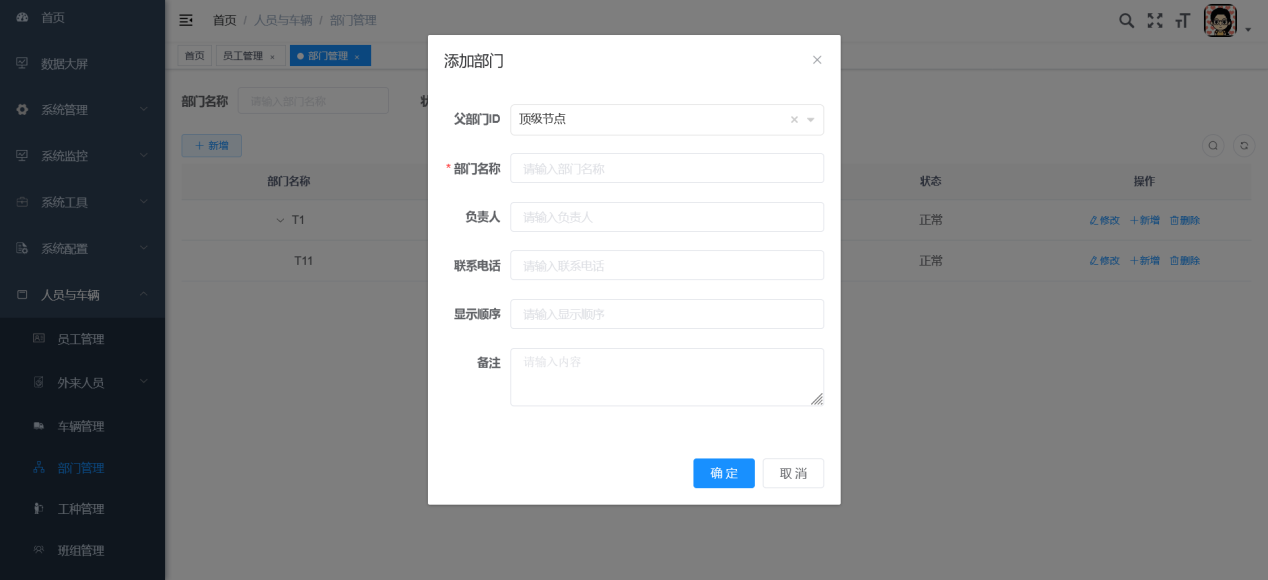Switch to the 员工管理 tab
This screenshot has width=1268, height=580.
pyautogui.click(x=243, y=55)
